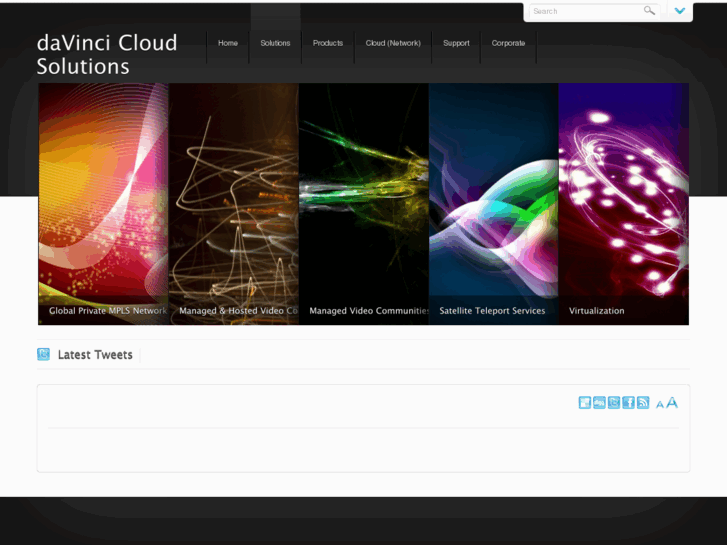Open the Solutions menu item
This screenshot has width=727, height=545.
point(275,43)
